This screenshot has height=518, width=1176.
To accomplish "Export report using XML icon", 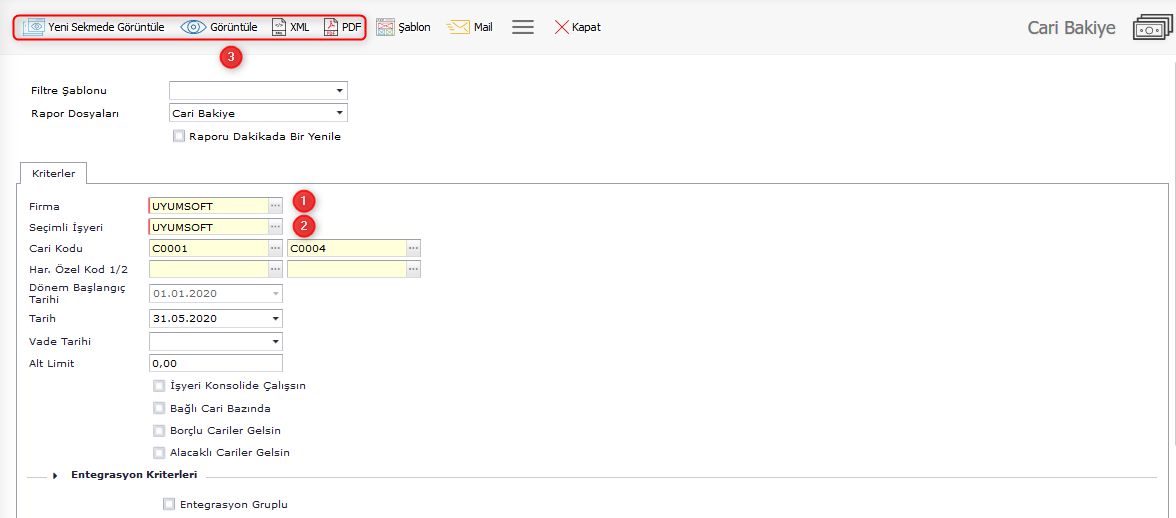I will pos(279,27).
